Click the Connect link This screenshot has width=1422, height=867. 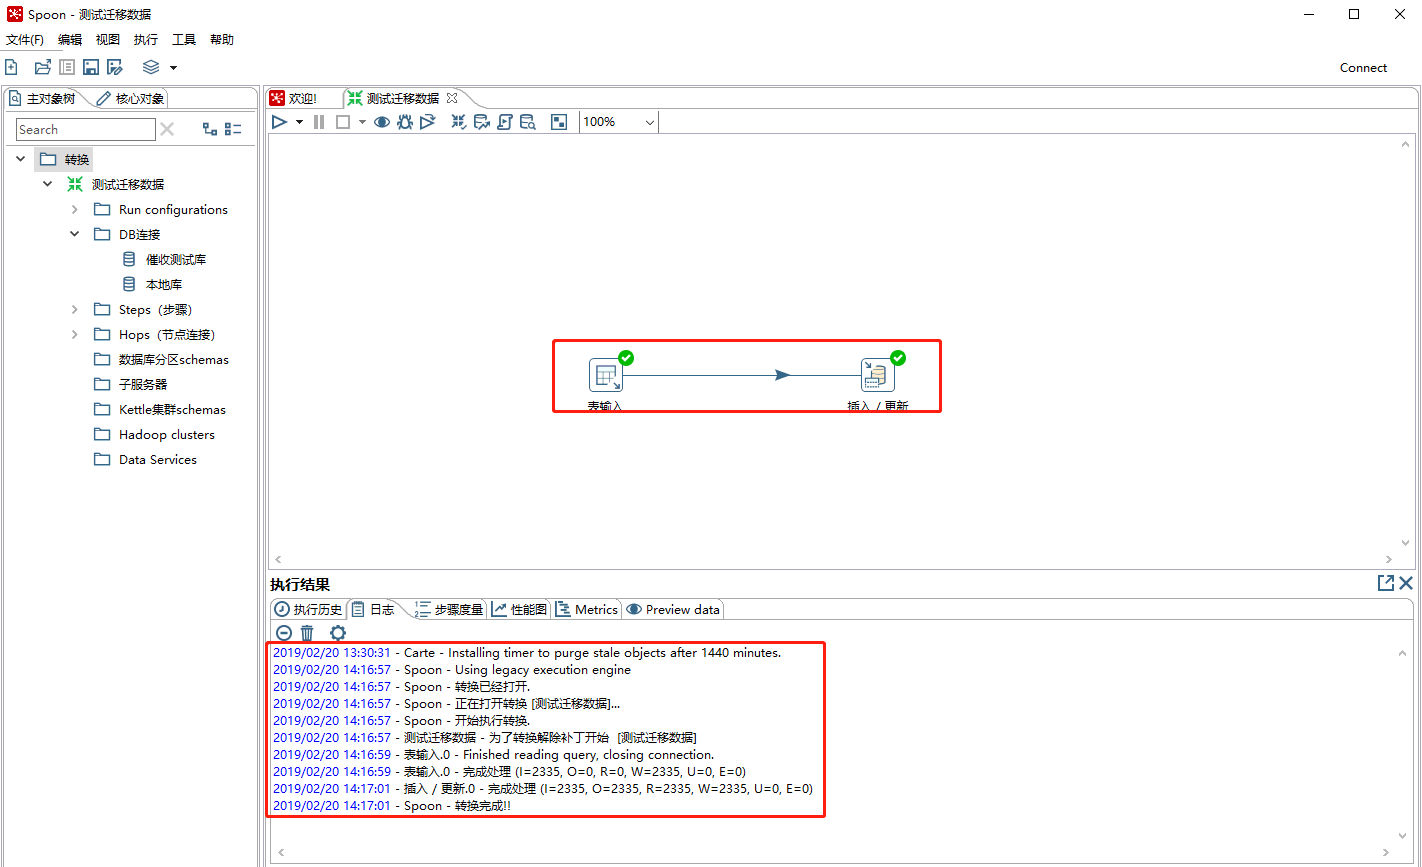click(1363, 68)
